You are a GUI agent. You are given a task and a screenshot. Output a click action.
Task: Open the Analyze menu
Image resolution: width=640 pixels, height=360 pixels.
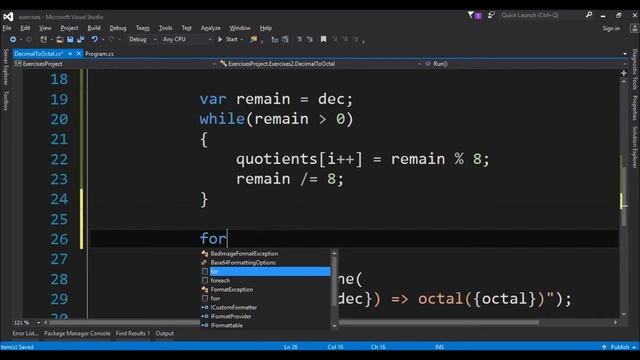tap(211, 28)
